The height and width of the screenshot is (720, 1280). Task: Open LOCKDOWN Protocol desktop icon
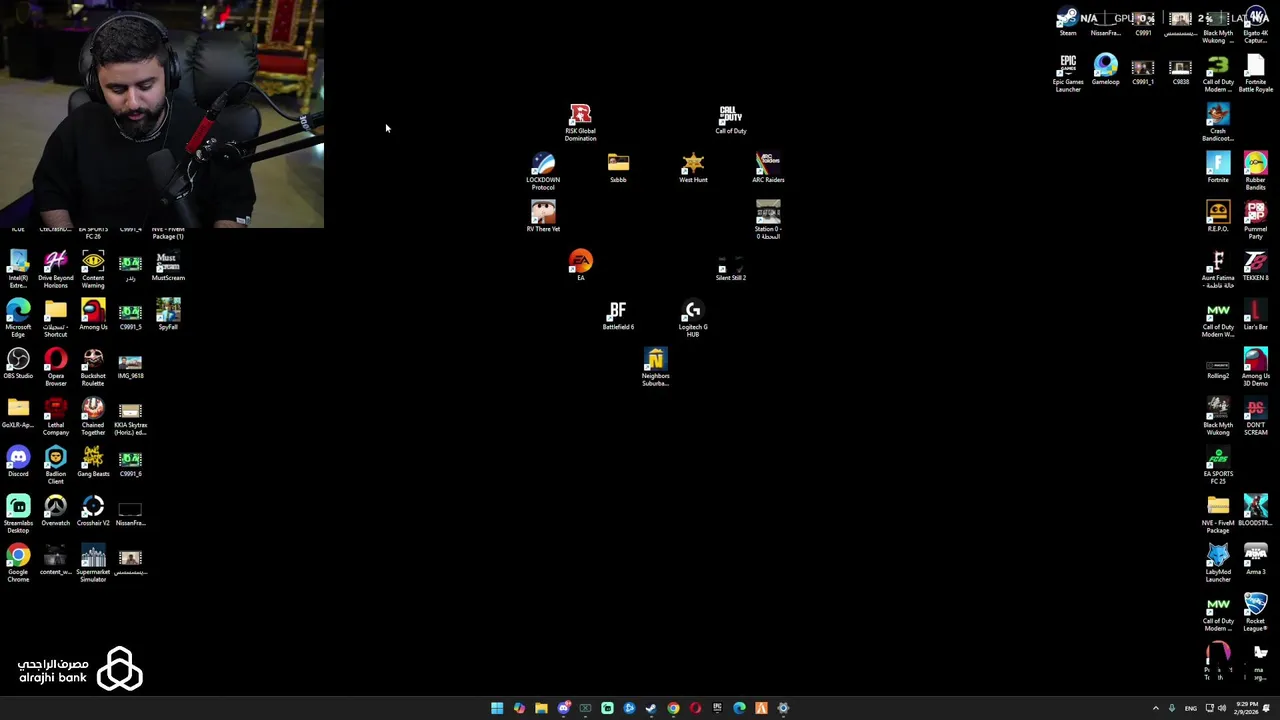coord(543,171)
